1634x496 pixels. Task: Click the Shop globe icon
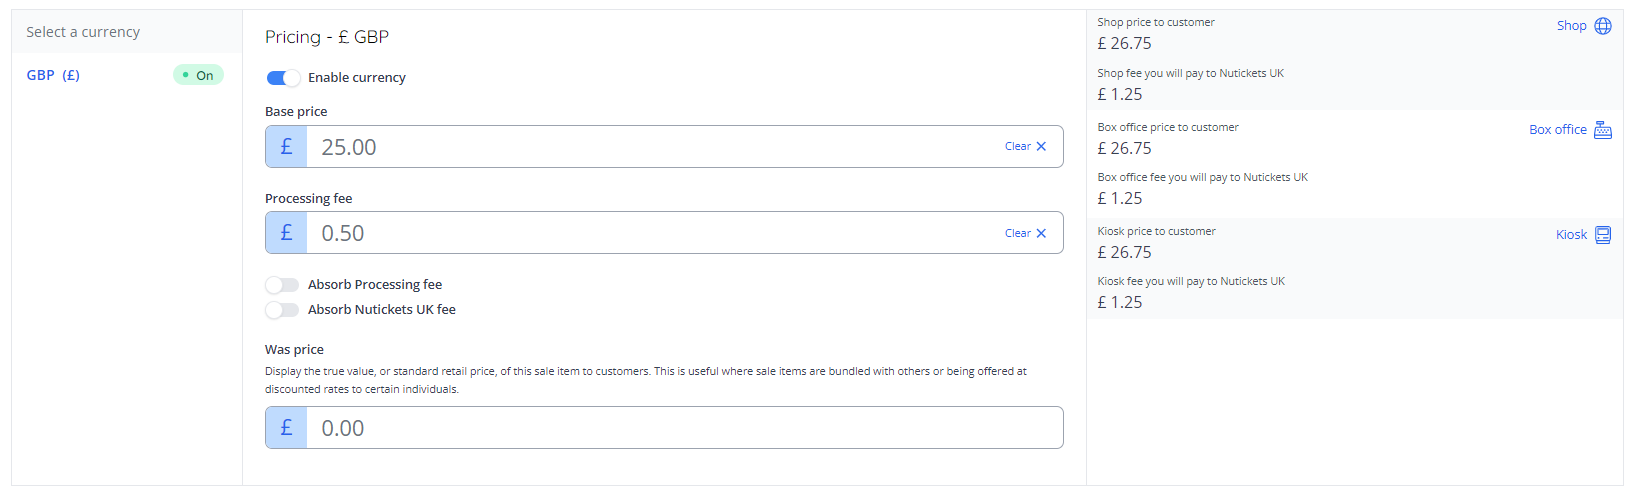[x=1603, y=26]
